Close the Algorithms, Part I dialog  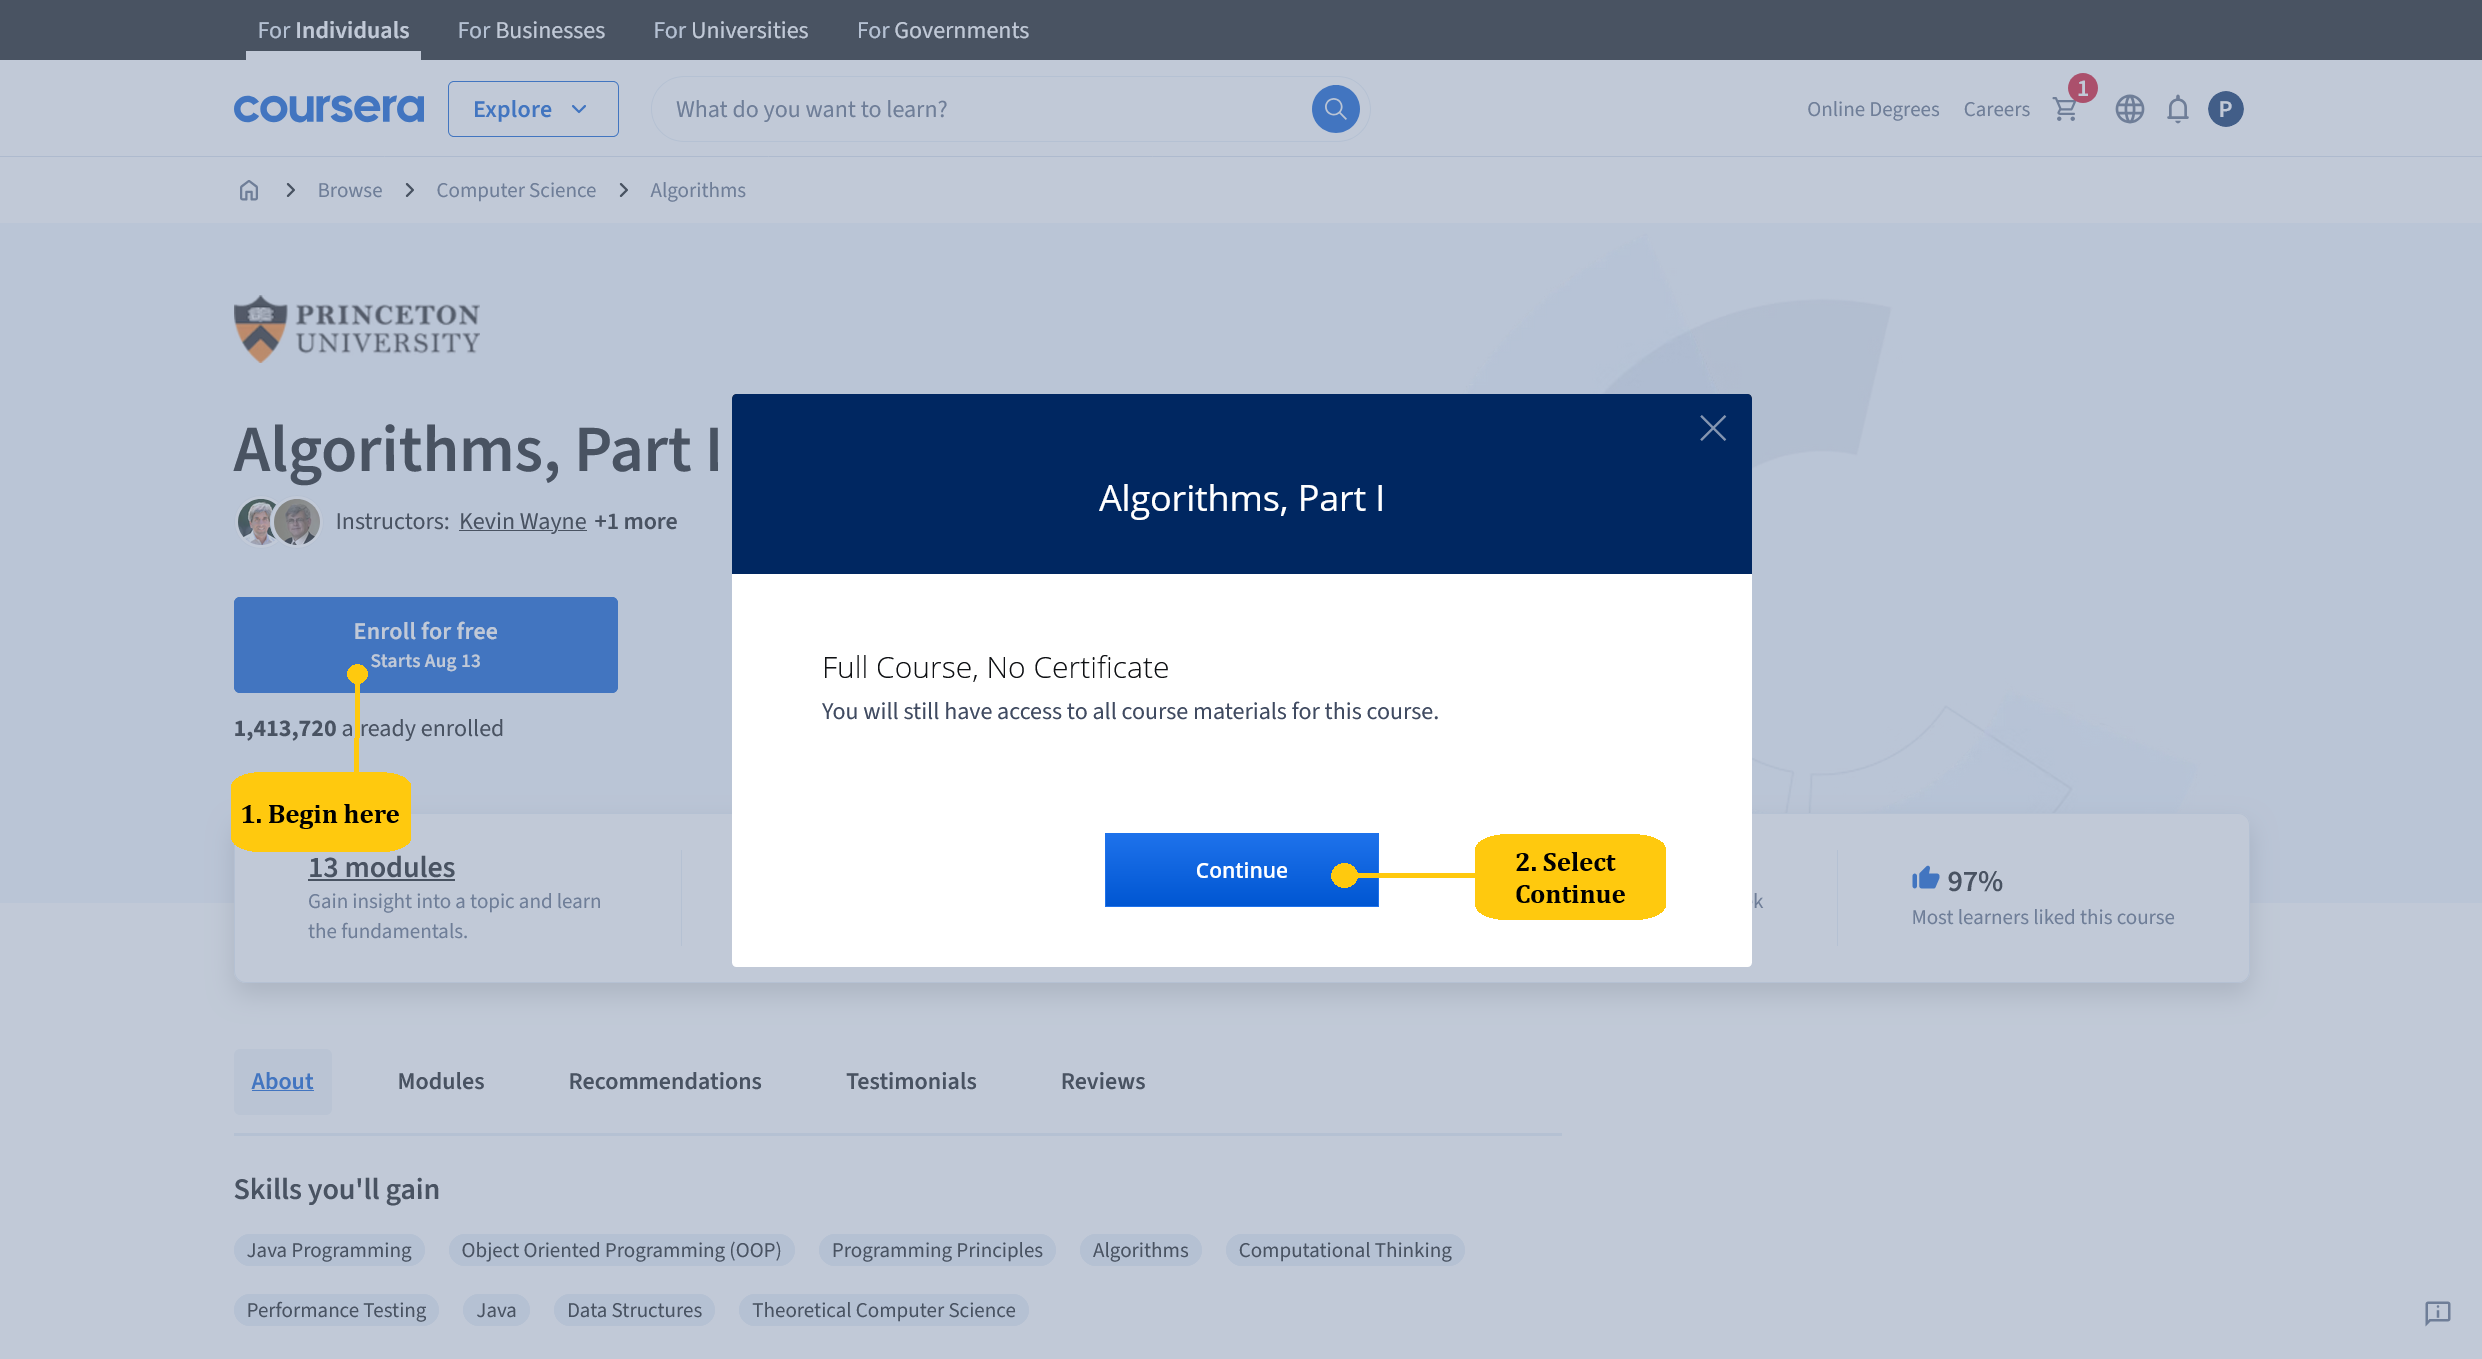pos(1713,428)
